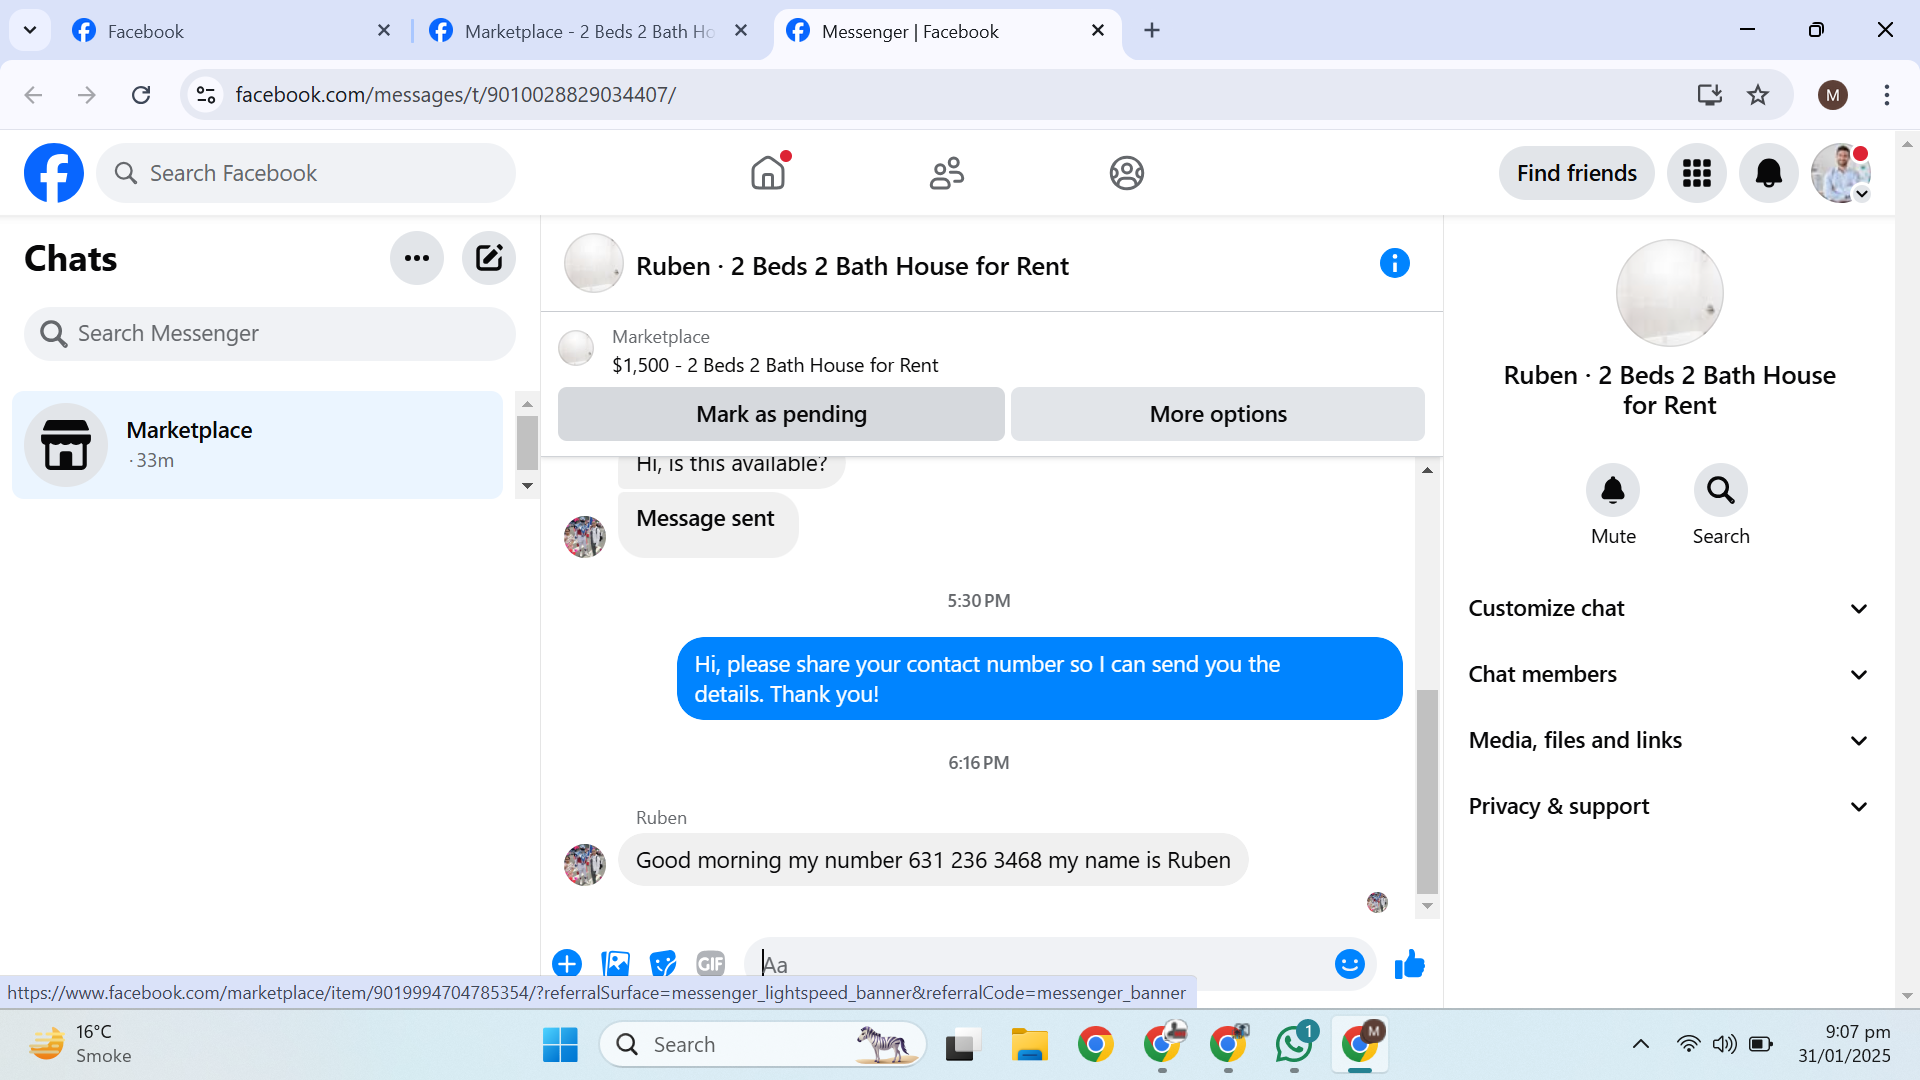This screenshot has width=1920, height=1080.
Task: Open chat options three-dots button
Action: click(417, 258)
